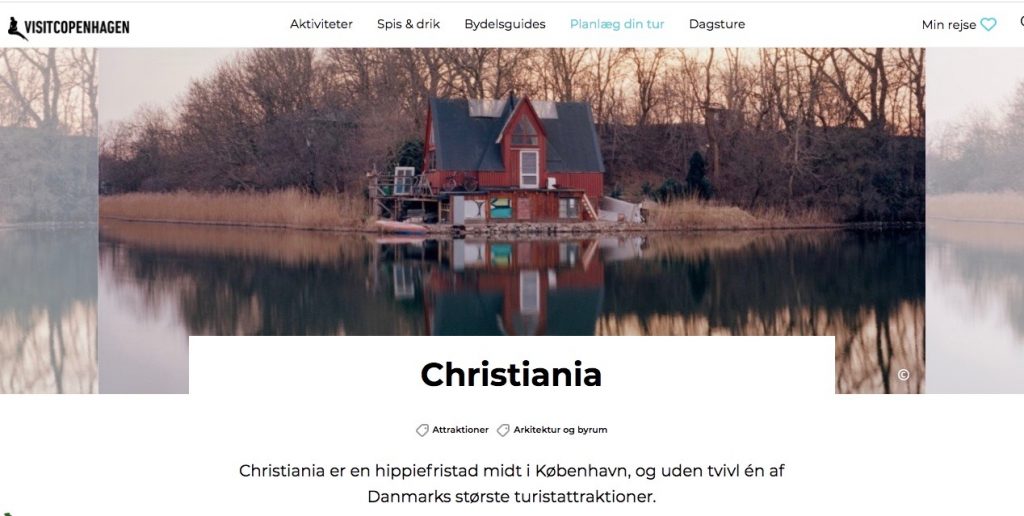Click the Christiania page heading
Screen dimensions: 1024x516
[511, 375]
